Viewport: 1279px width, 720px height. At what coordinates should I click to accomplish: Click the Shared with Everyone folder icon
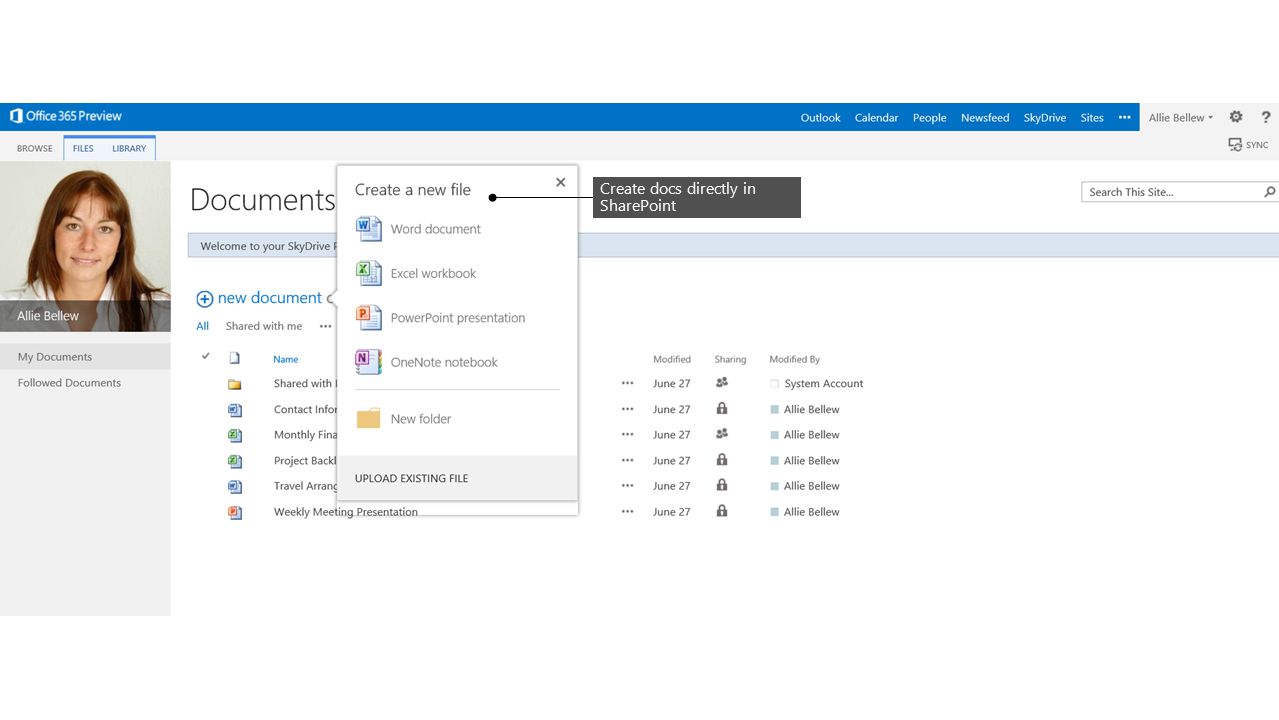pyautogui.click(x=235, y=384)
